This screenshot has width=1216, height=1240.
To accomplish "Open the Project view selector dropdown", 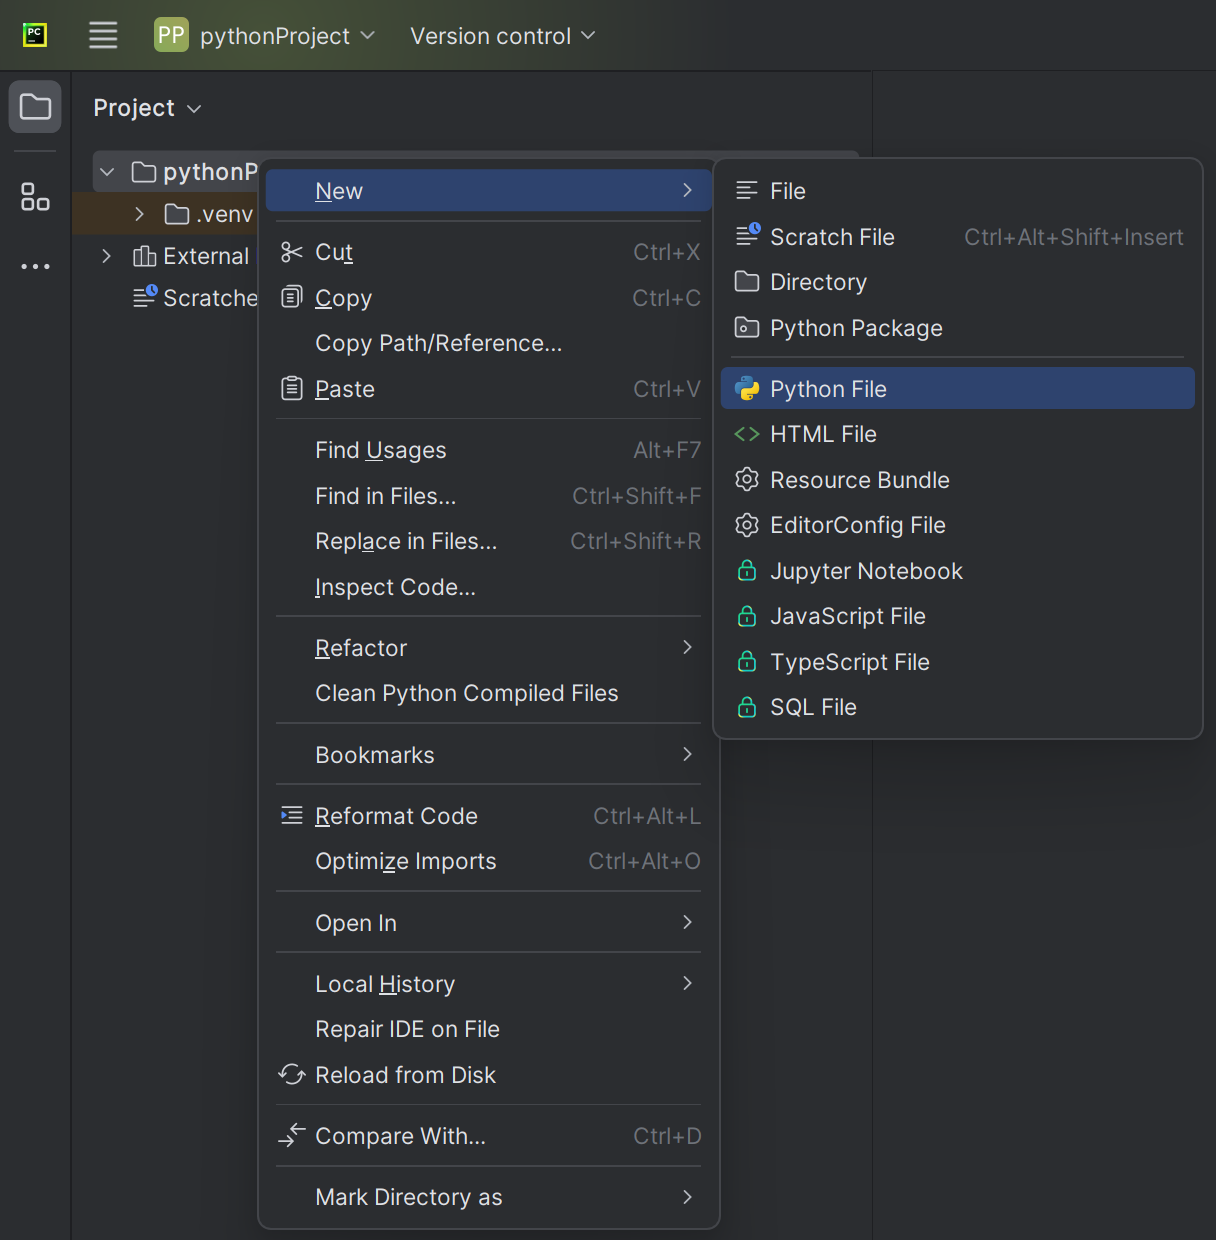I will tap(147, 108).
